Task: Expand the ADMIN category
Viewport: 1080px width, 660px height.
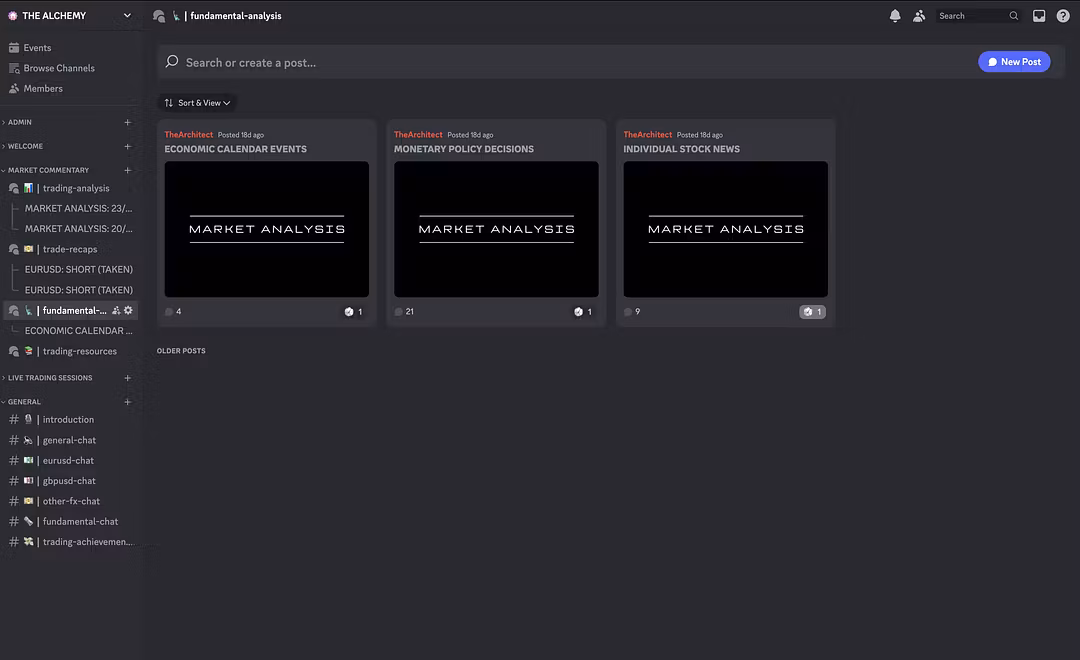Action: pos(20,122)
